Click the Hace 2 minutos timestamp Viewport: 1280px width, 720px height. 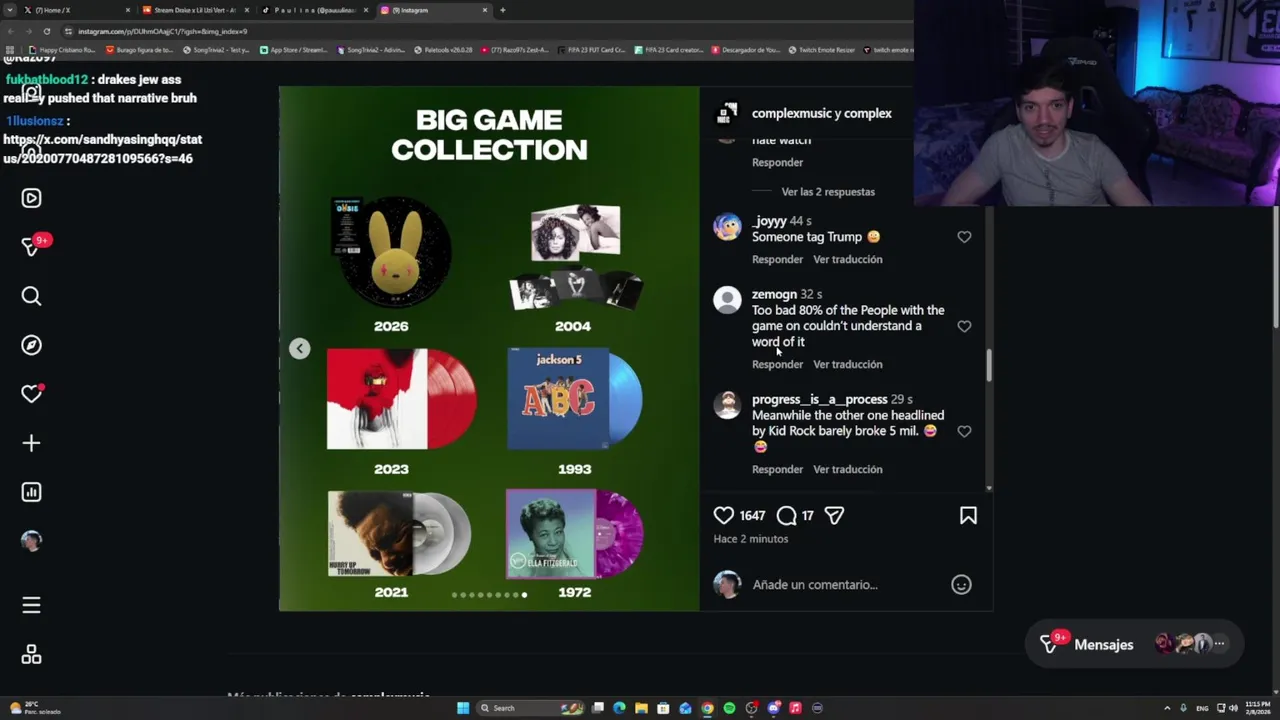coord(751,539)
